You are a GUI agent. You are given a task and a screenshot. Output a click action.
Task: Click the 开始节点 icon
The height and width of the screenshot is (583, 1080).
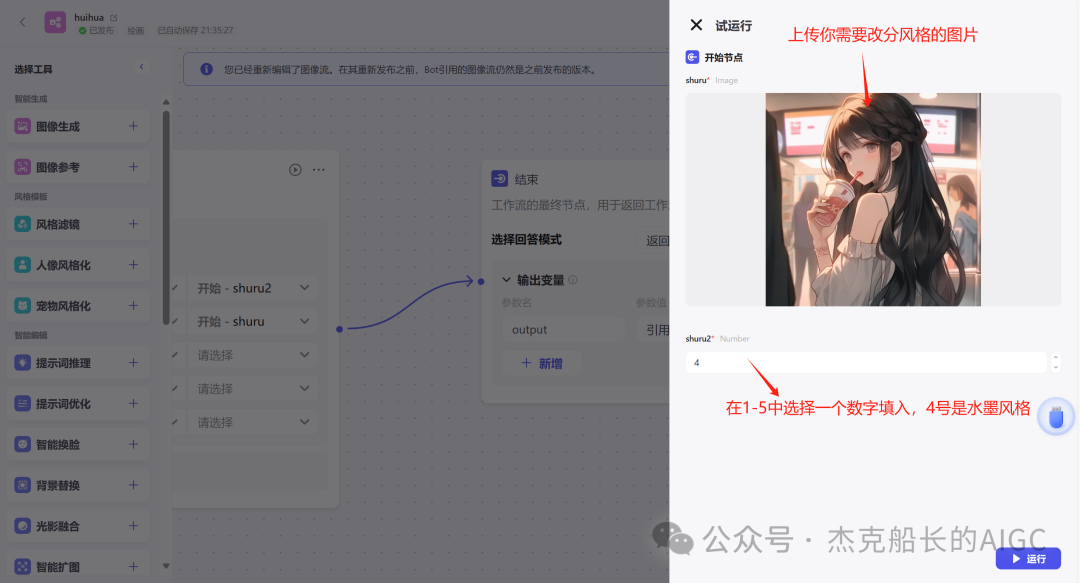pyautogui.click(x=692, y=57)
